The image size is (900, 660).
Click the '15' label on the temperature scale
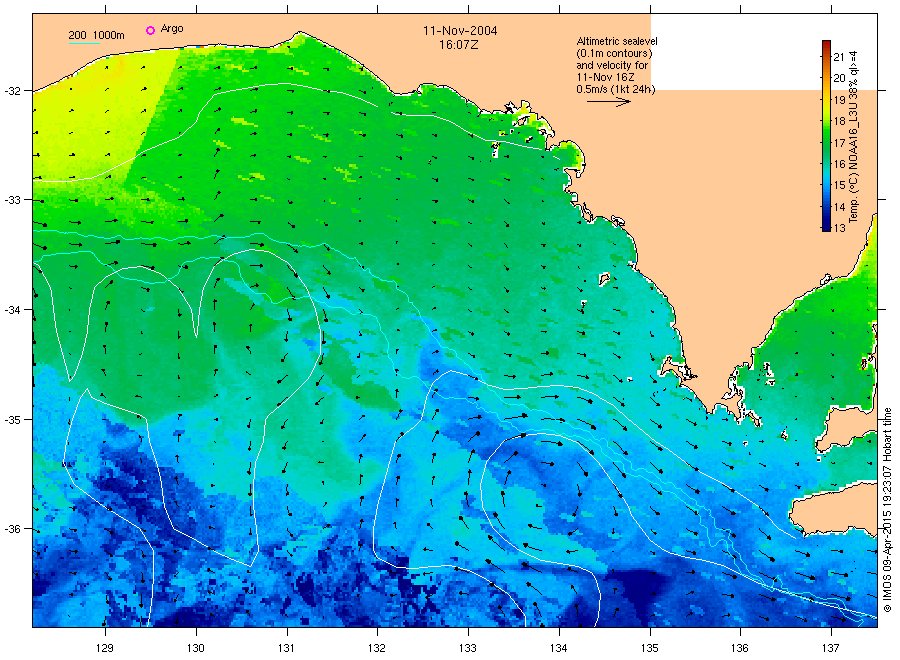839,185
